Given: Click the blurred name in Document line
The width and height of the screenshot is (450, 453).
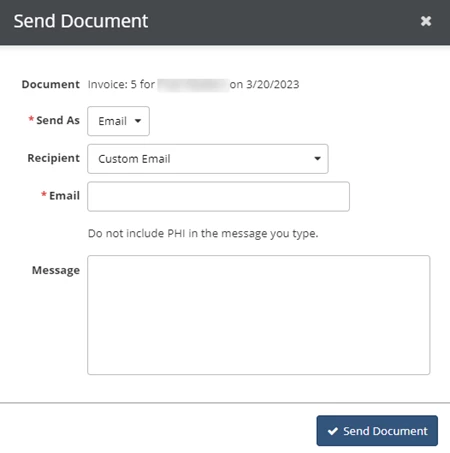Looking at the screenshot, I should pos(193,85).
